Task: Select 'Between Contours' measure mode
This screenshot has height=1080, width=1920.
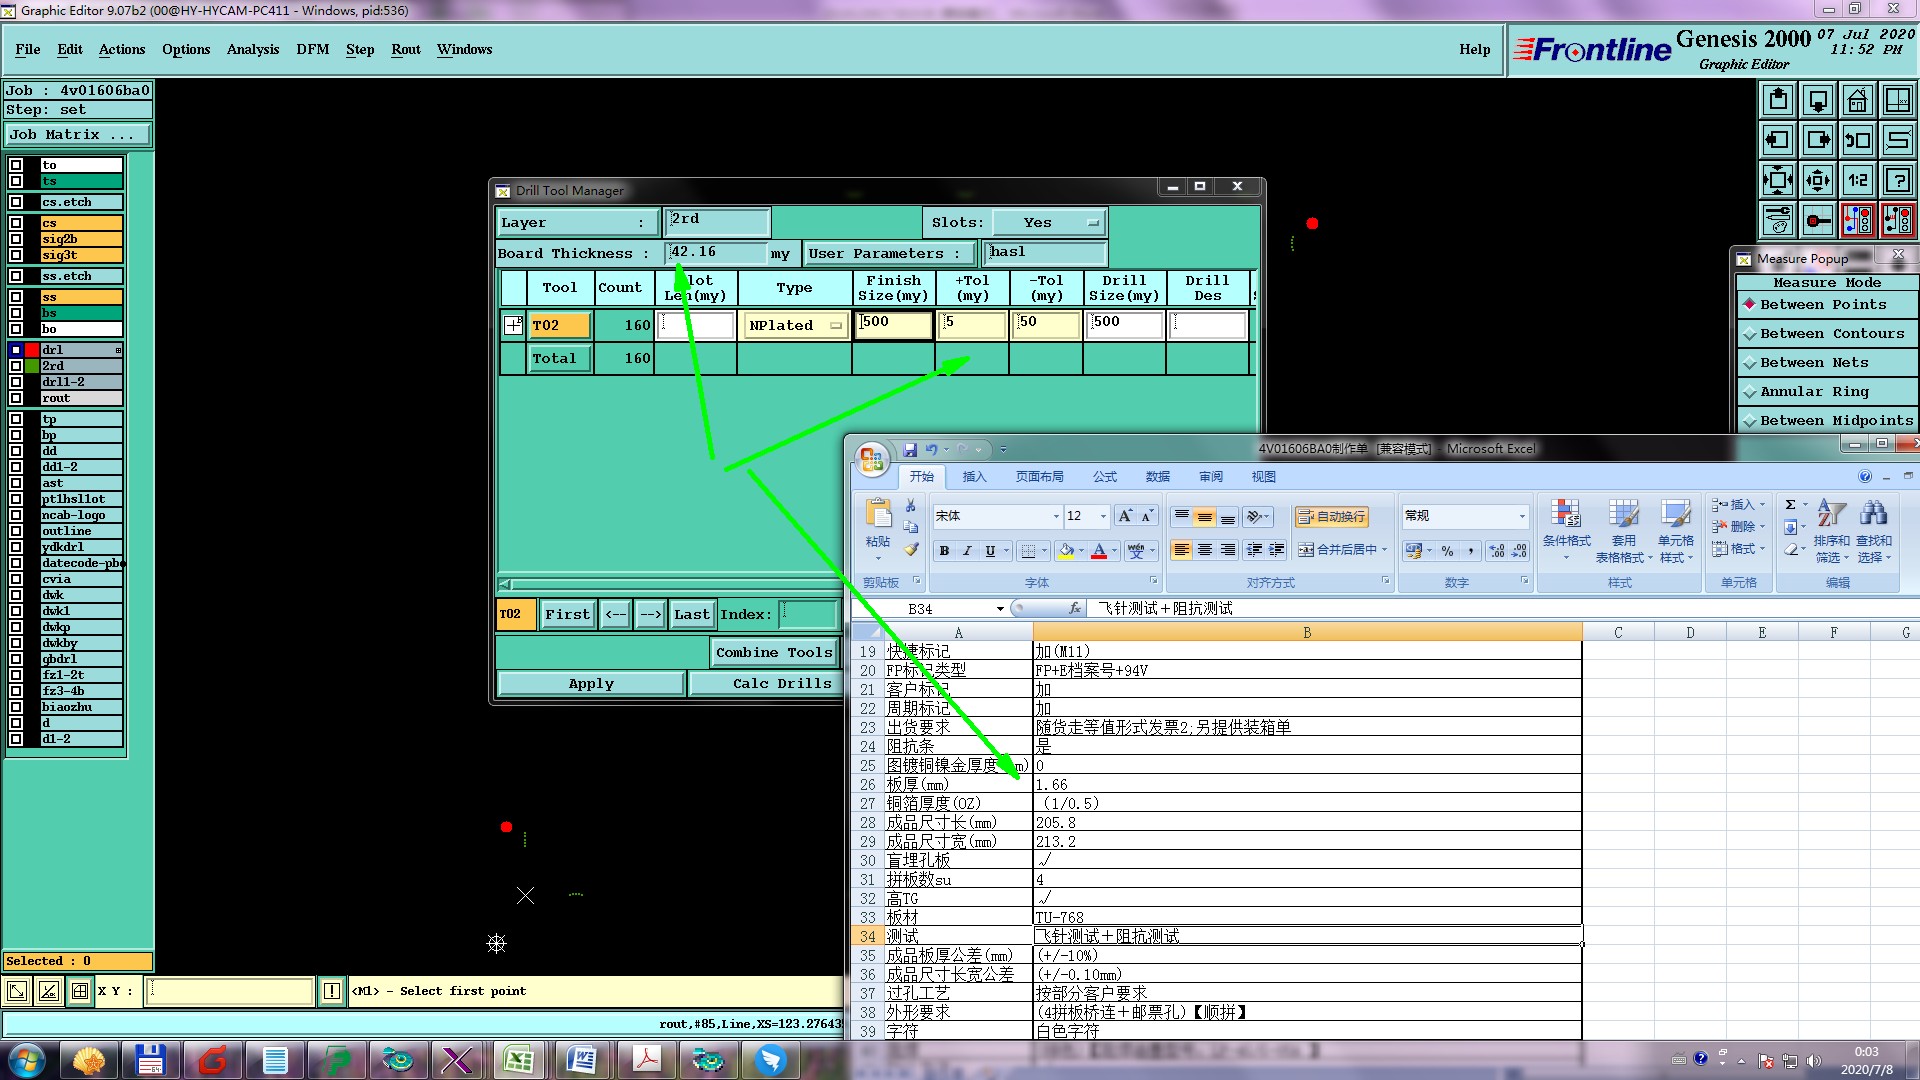Action: [1829, 334]
